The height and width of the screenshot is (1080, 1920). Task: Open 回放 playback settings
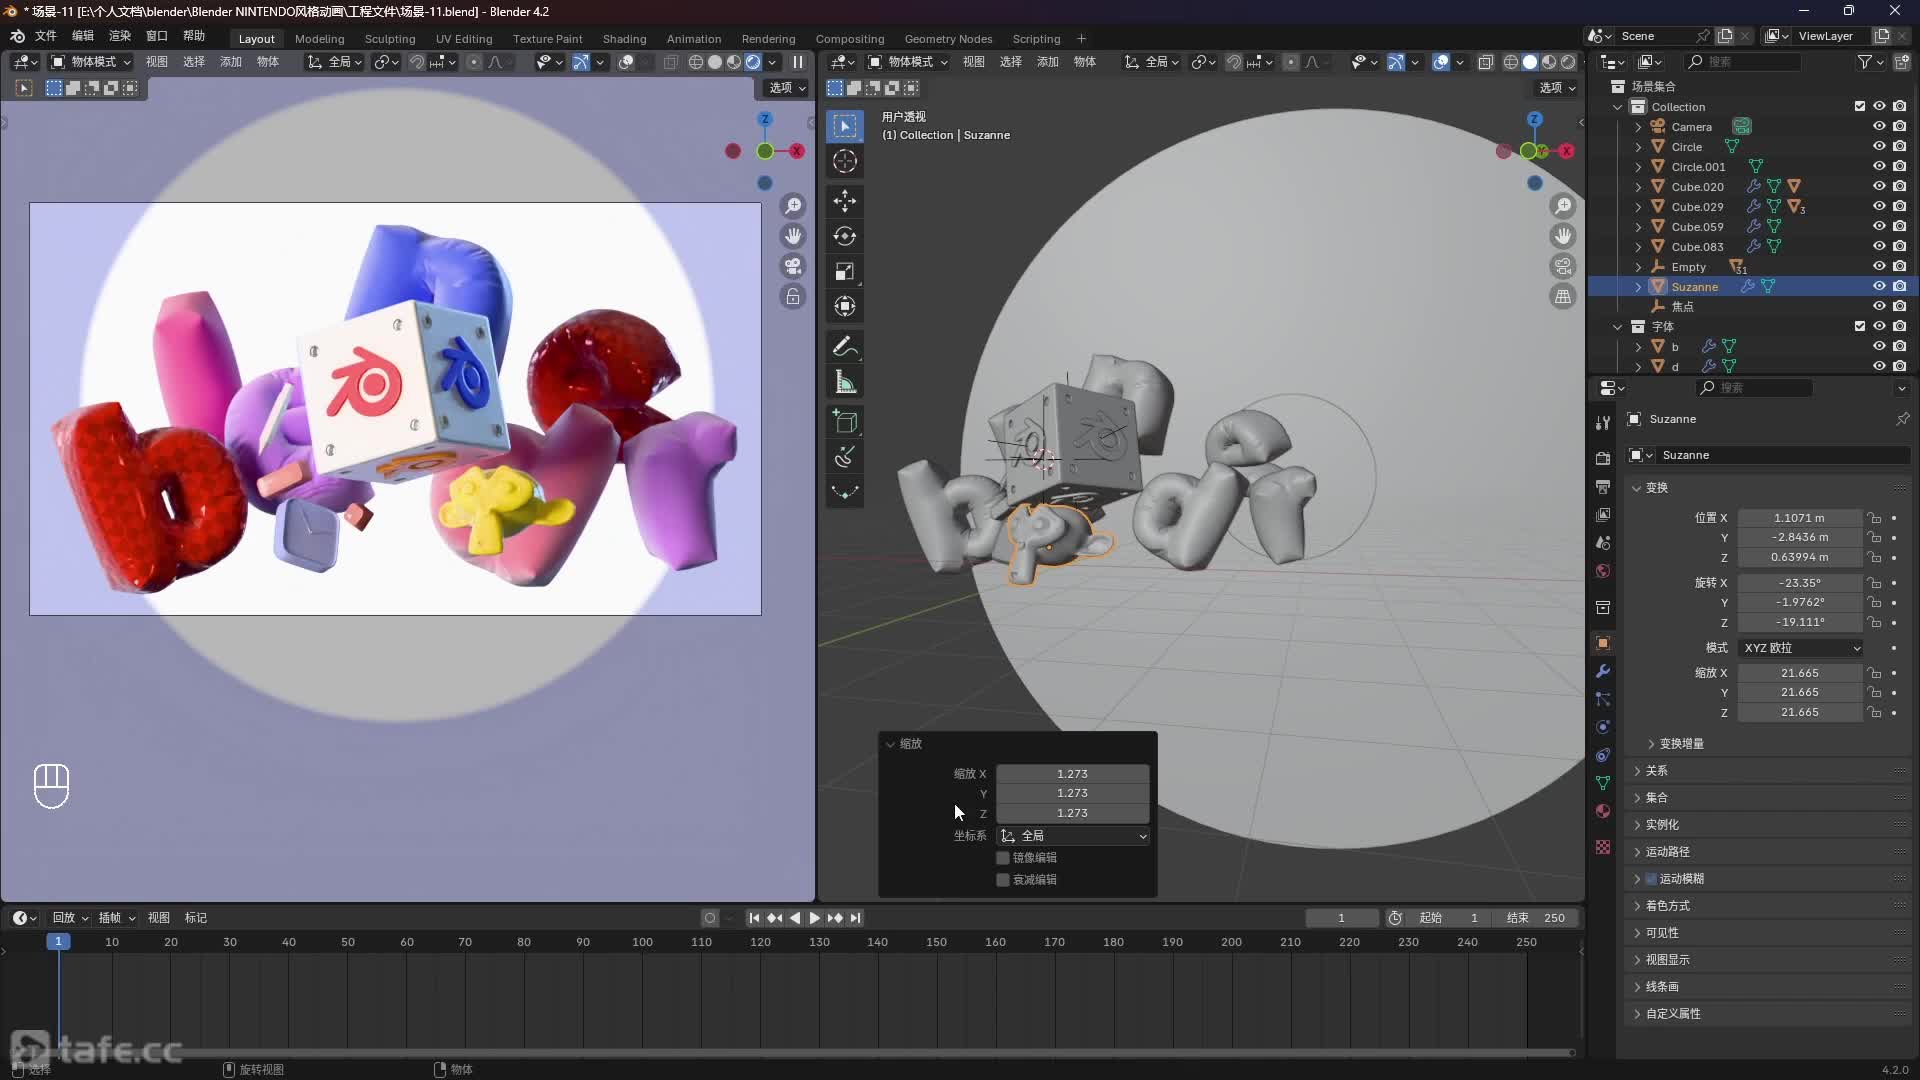click(x=70, y=918)
